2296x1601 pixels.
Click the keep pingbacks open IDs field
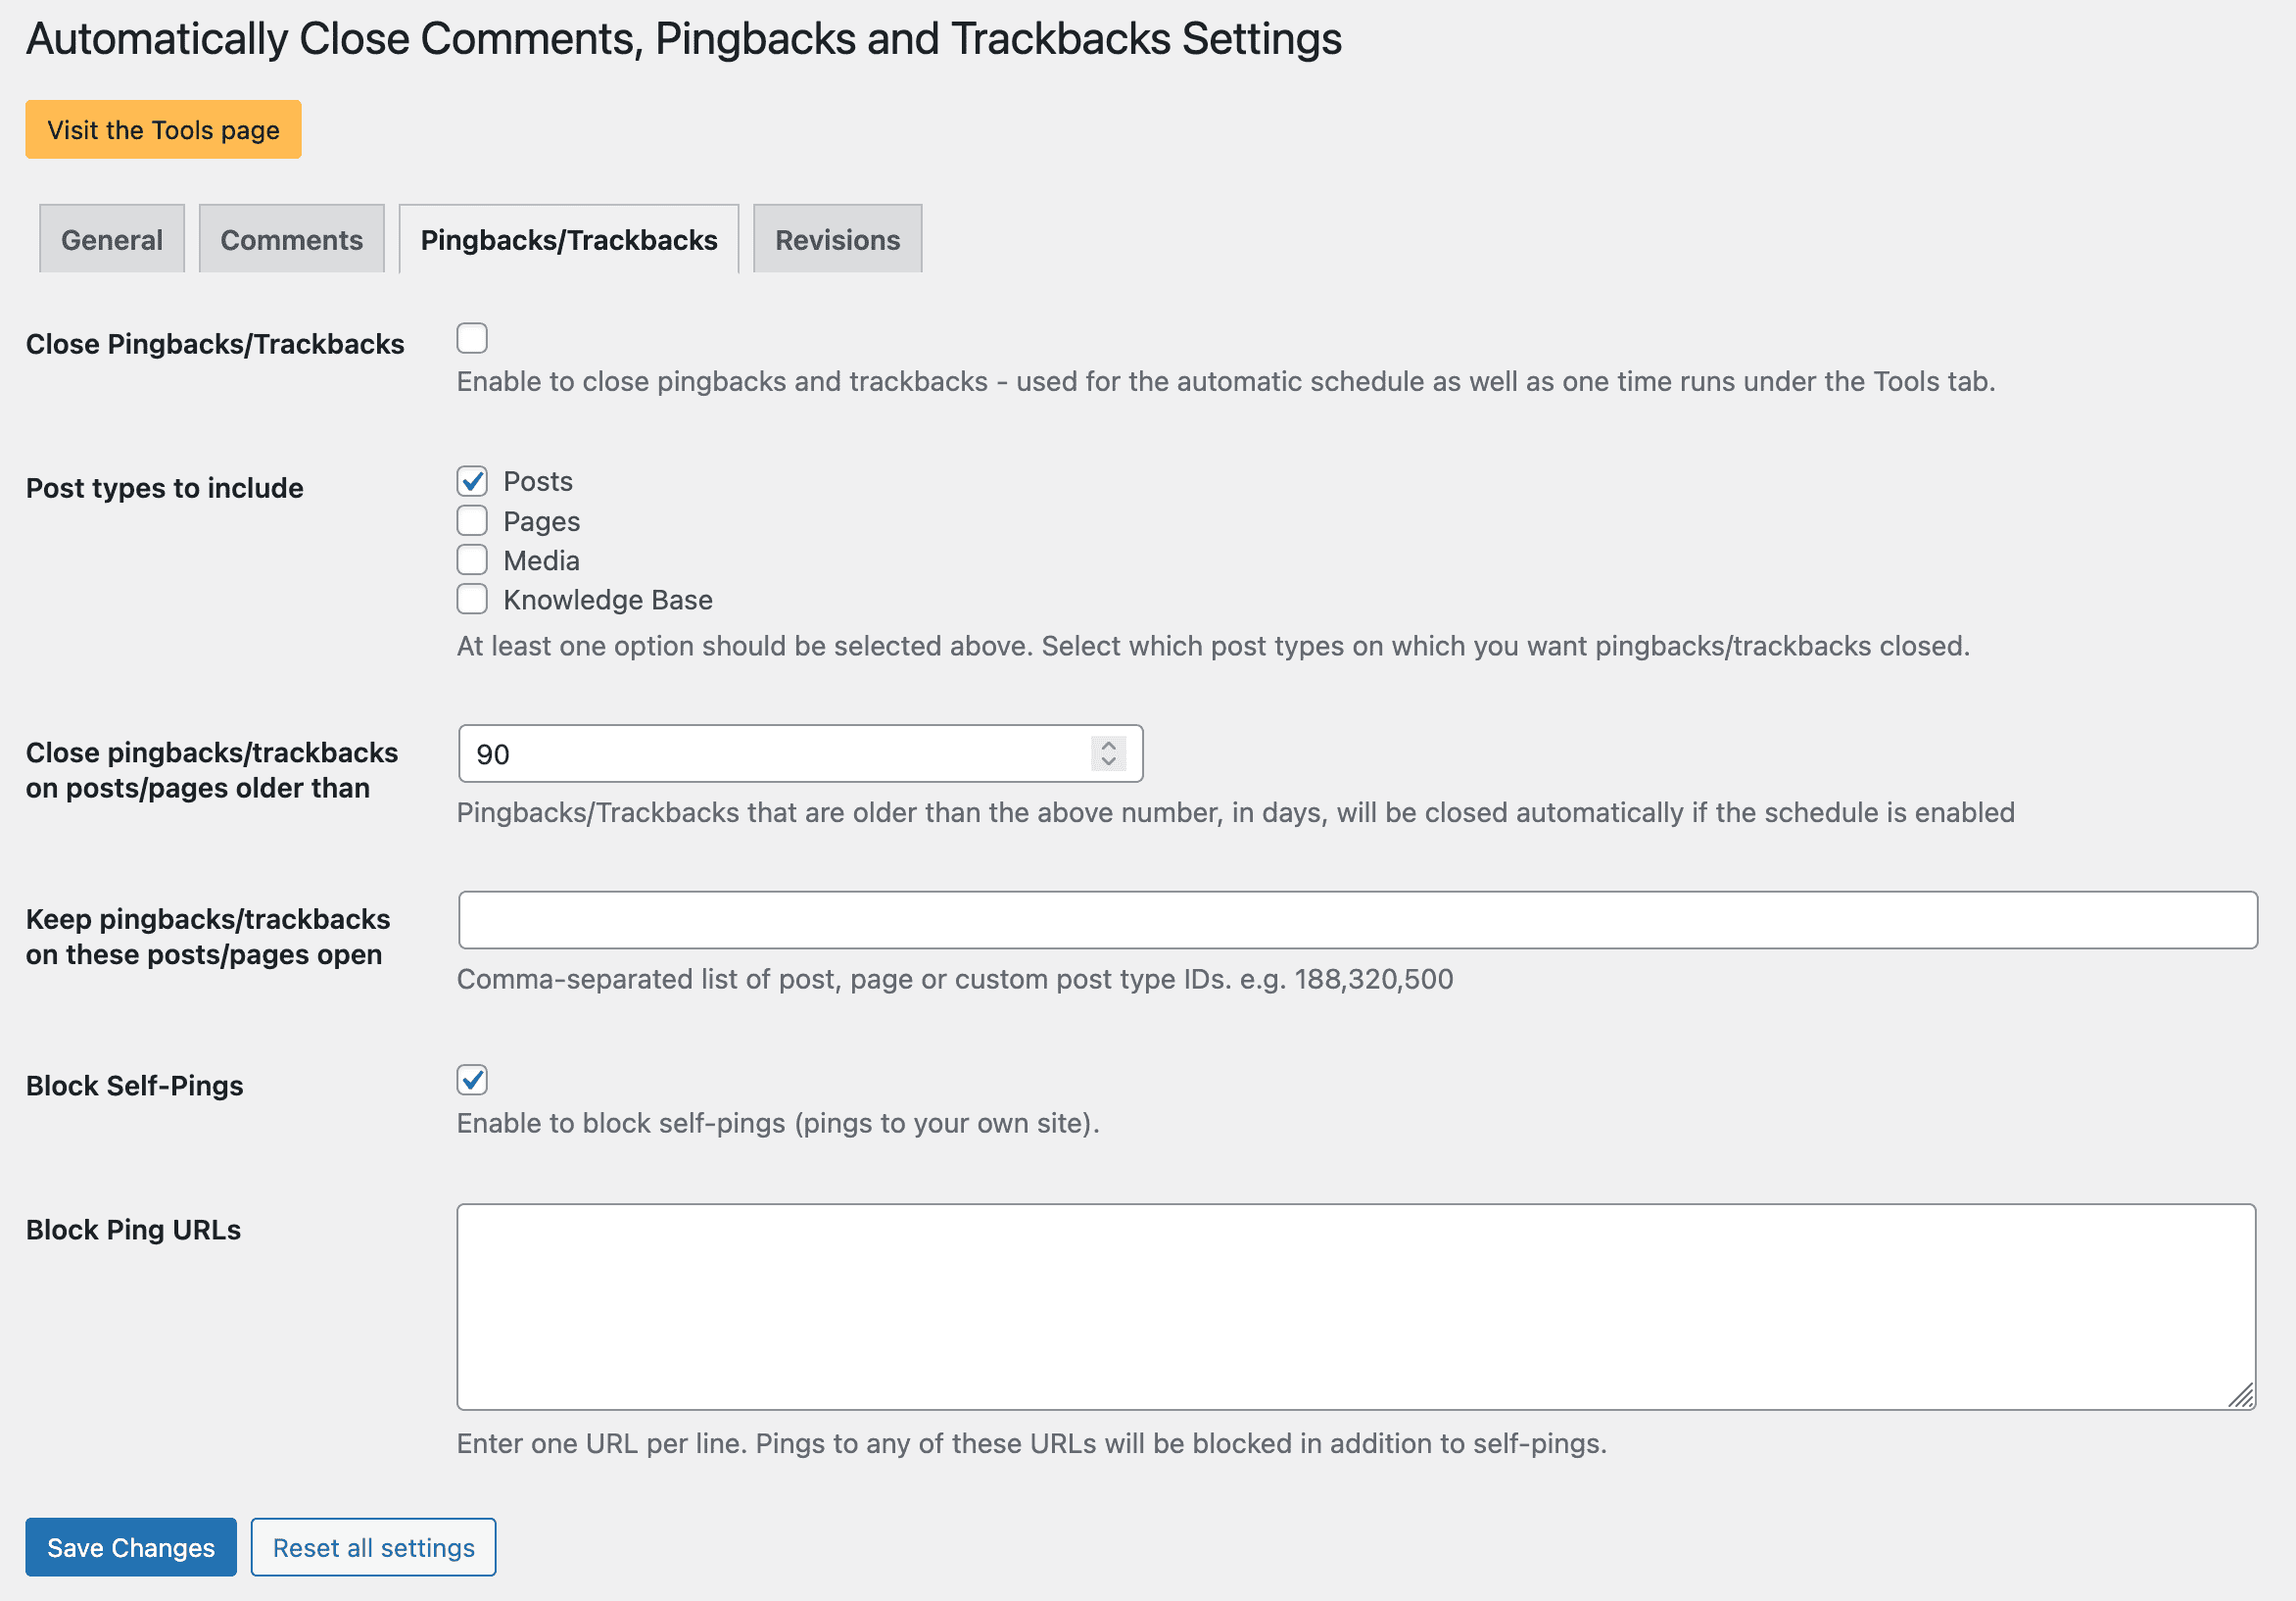[1357, 920]
